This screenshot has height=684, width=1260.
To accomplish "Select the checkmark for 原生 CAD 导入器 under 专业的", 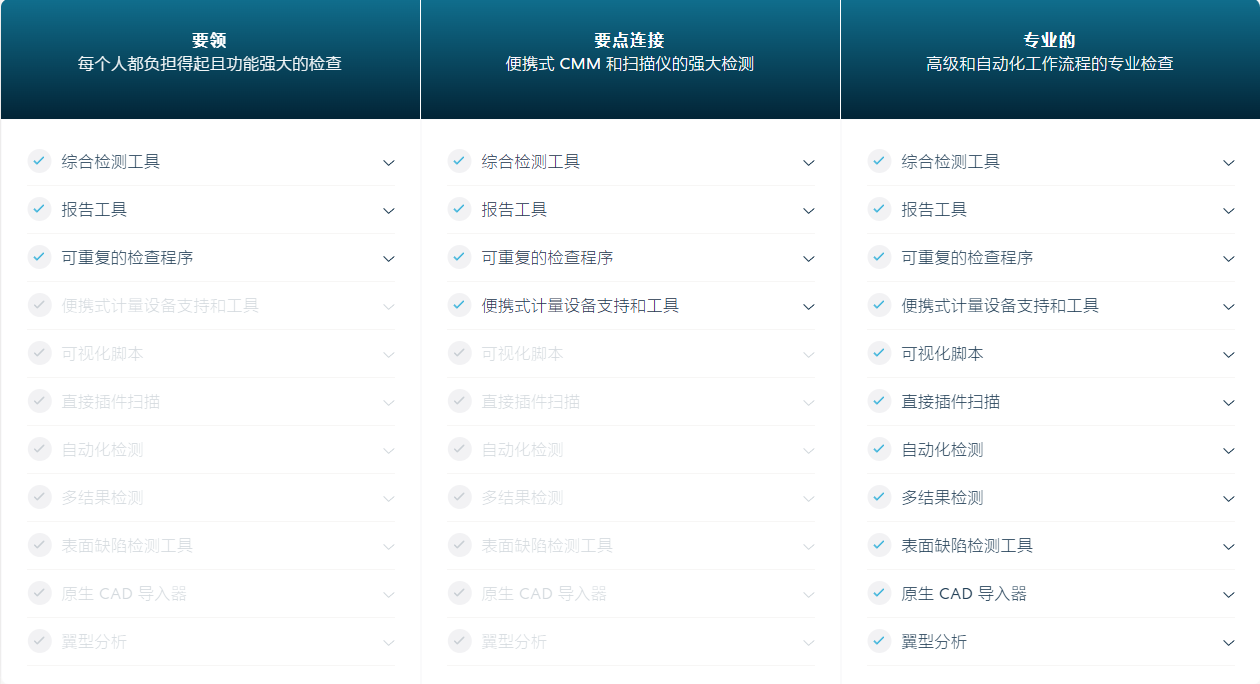I will [880, 594].
